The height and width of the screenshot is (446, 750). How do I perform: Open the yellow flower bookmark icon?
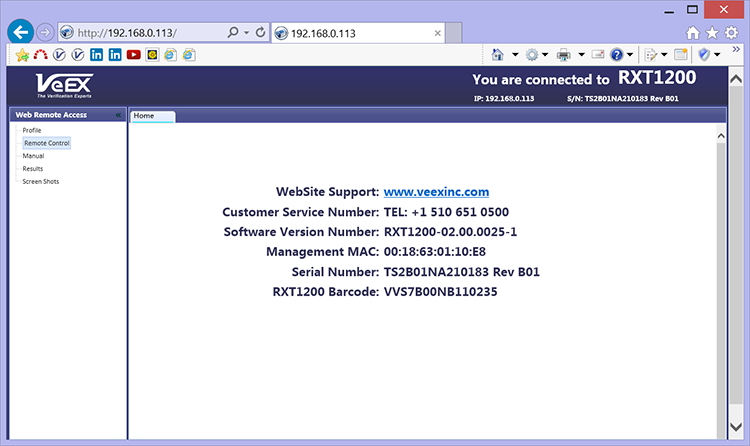point(152,55)
